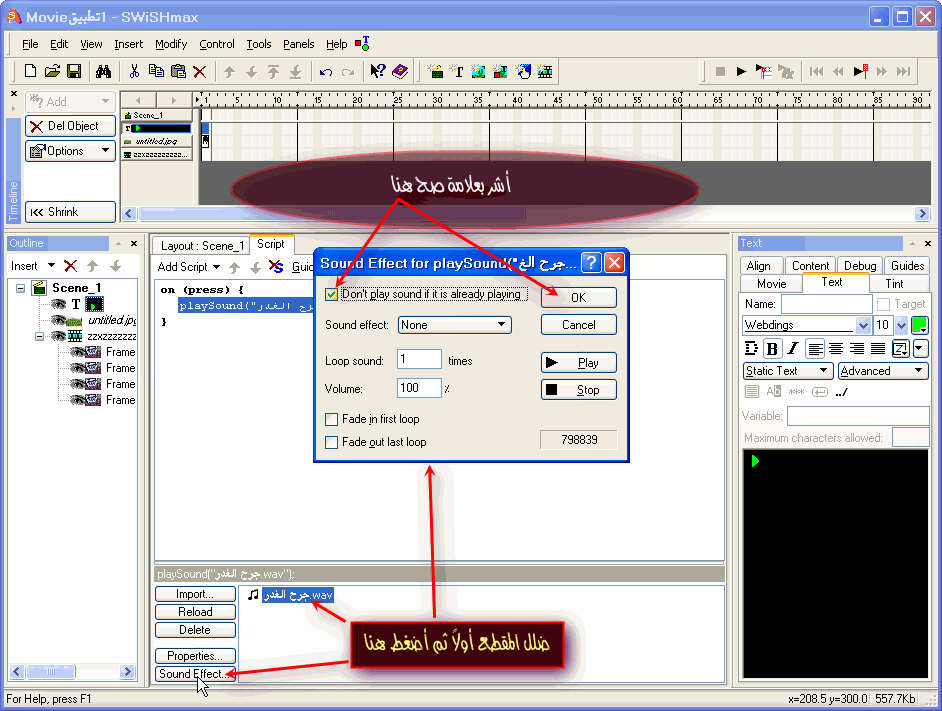This screenshot has height=711, width=942.
Task: Click the Insert Button hand-pointer icon
Action: click(523, 72)
